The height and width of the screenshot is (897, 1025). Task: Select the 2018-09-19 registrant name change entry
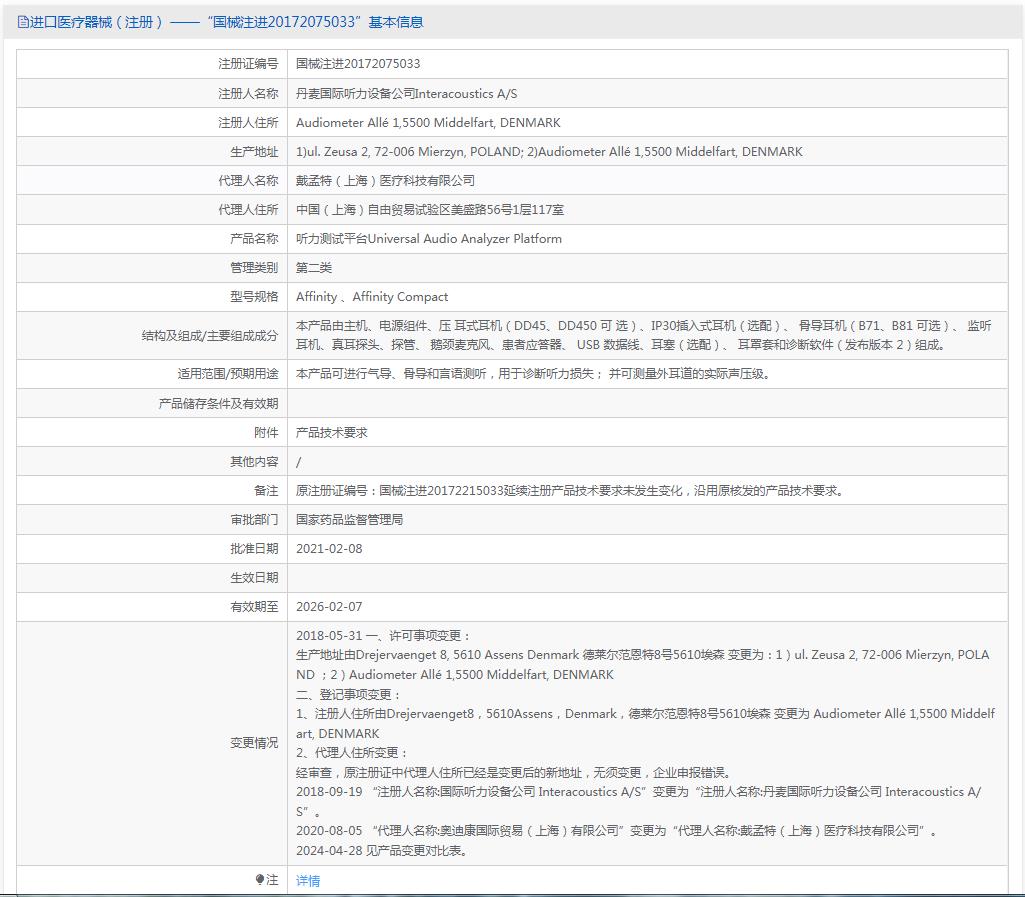point(639,802)
